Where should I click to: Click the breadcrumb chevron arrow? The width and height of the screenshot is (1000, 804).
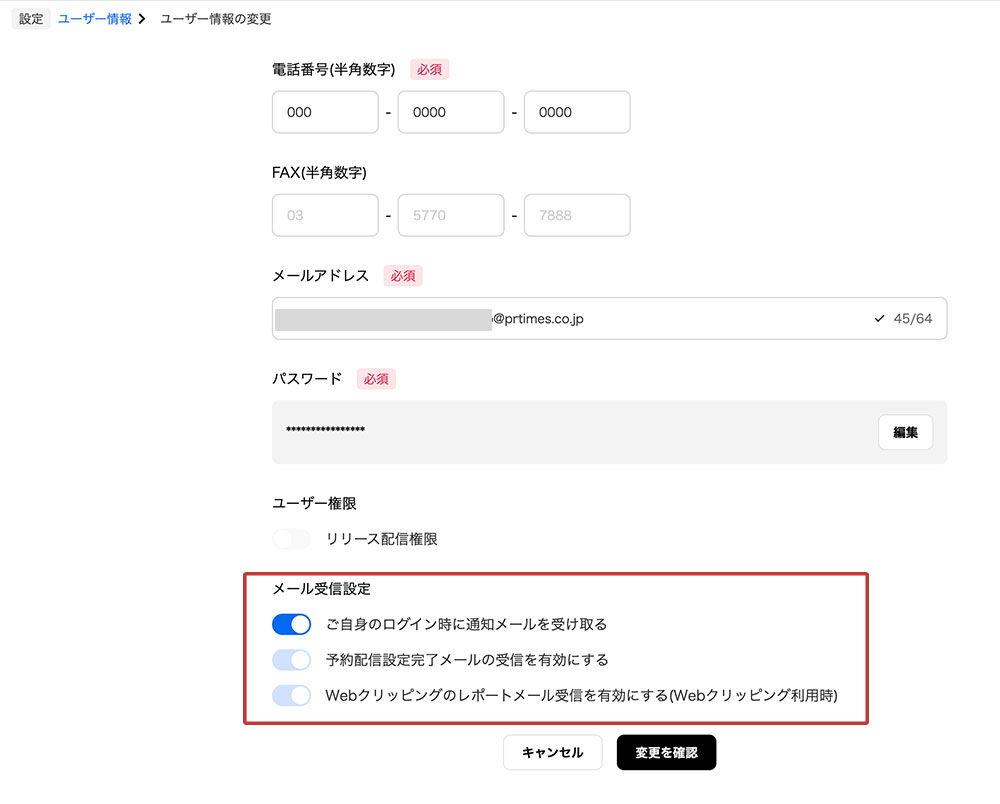click(144, 19)
